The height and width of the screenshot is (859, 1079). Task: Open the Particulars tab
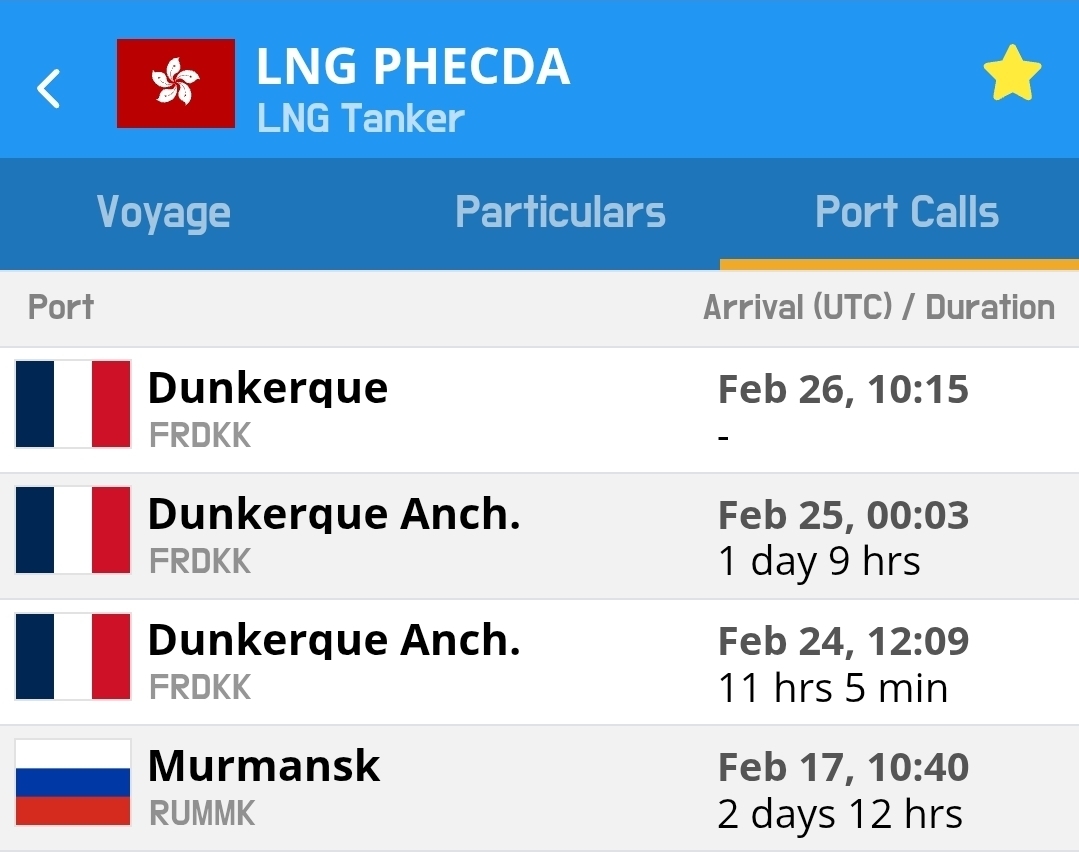560,213
